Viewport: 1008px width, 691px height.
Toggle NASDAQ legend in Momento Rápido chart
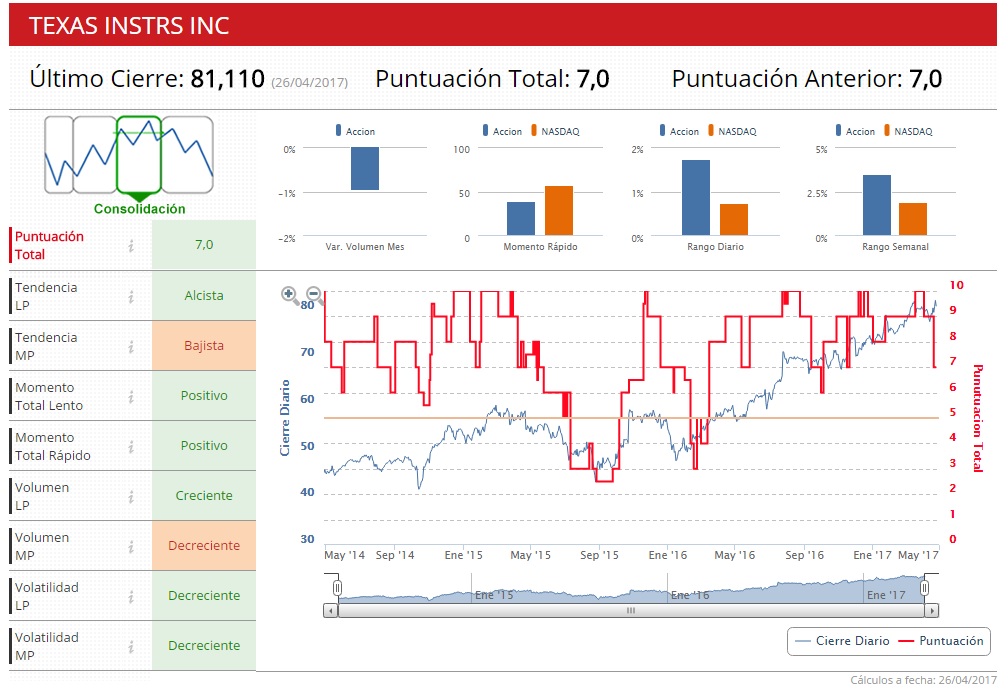click(555, 130)
